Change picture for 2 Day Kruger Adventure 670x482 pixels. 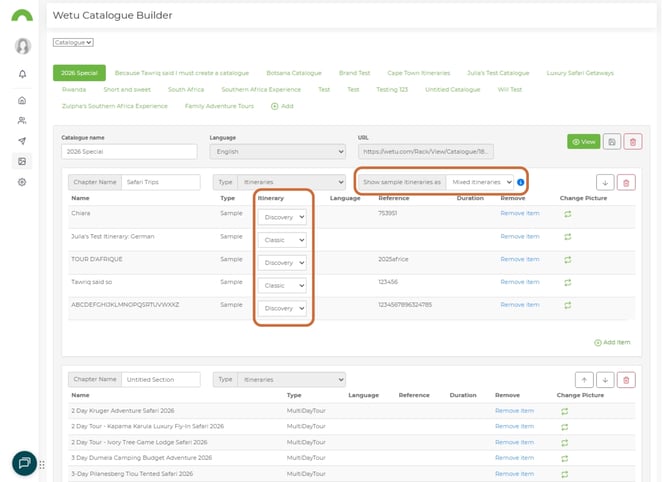tap(564, 411)
